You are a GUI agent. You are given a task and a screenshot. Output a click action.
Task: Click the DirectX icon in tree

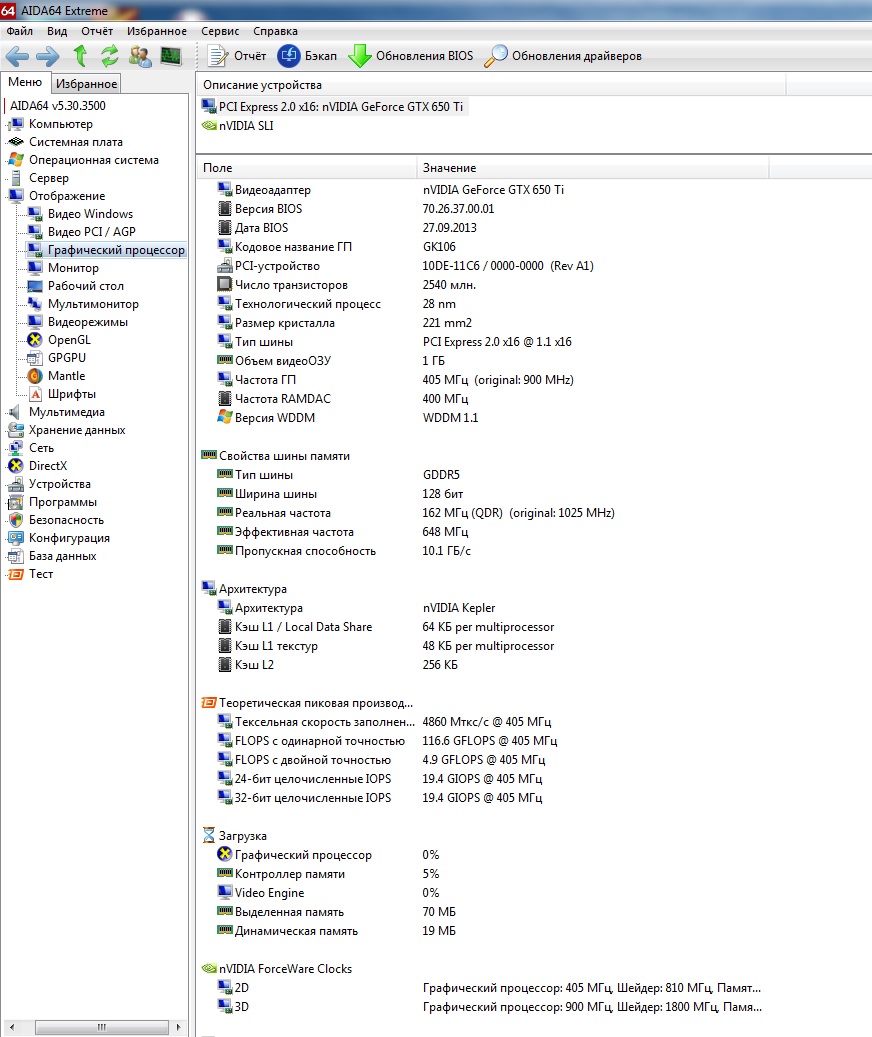[16, 466]
